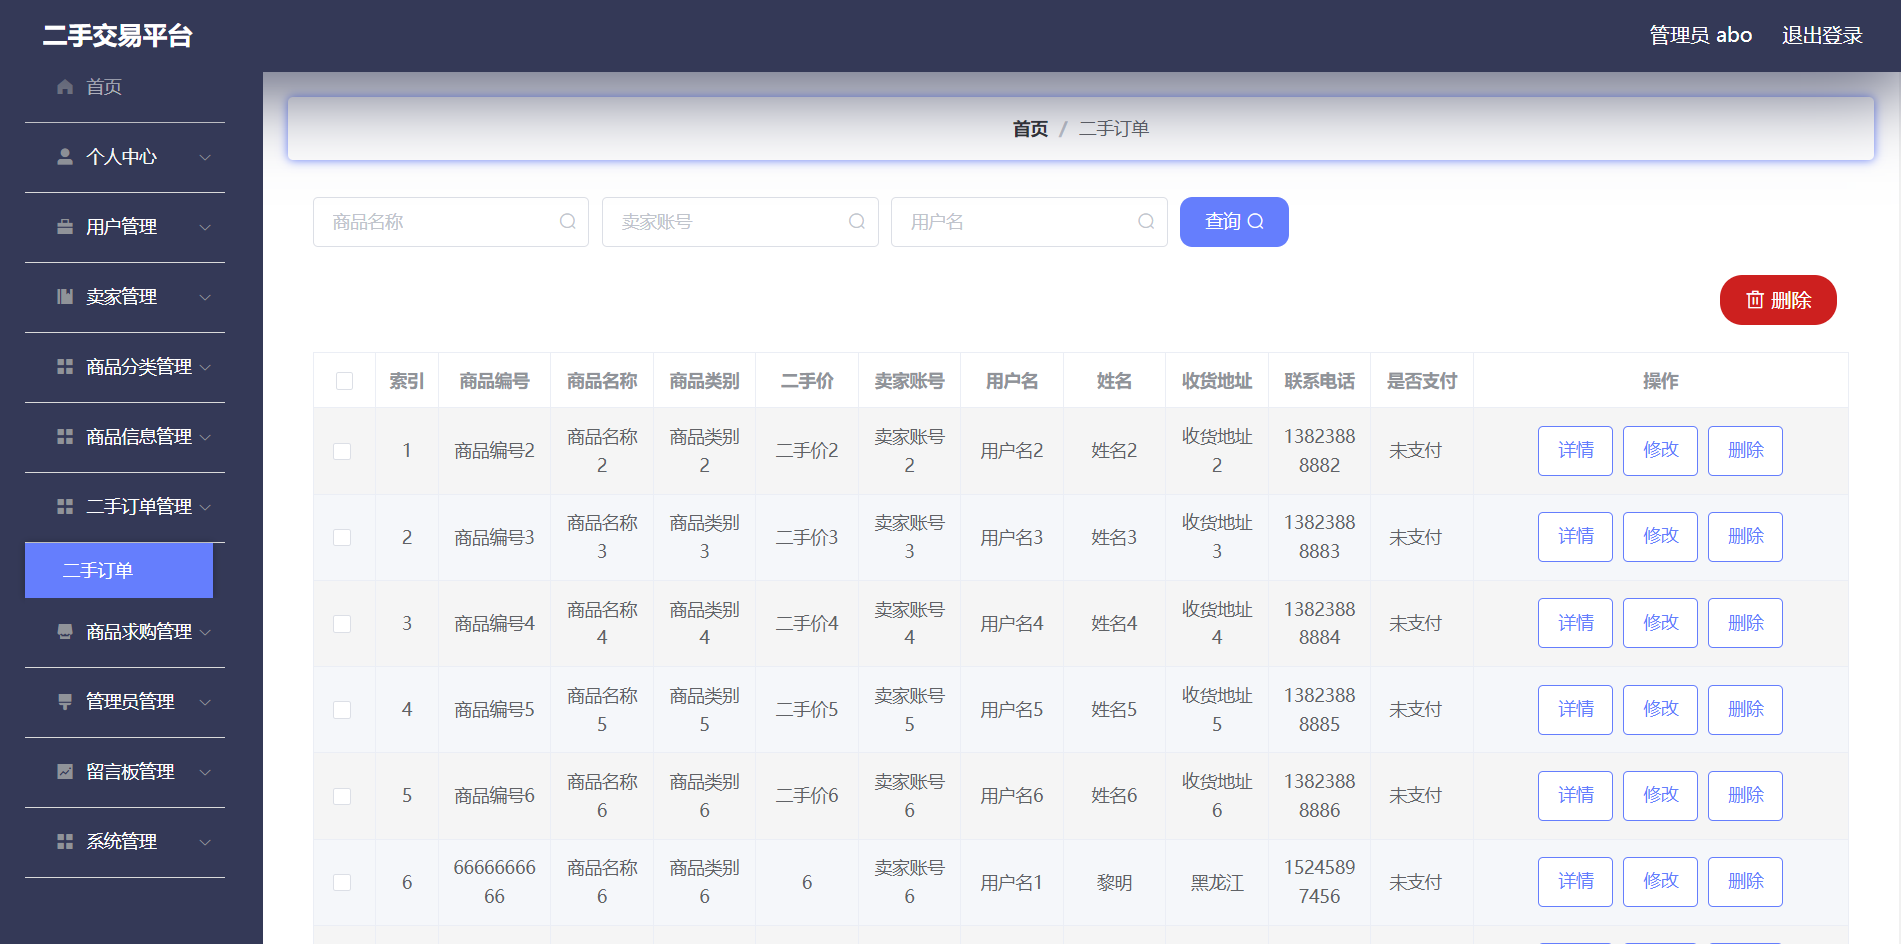The height and width of the screenshot is (944, 1901).
Task: Click search icon in 商品名称 field
Action: click(567, 222)
